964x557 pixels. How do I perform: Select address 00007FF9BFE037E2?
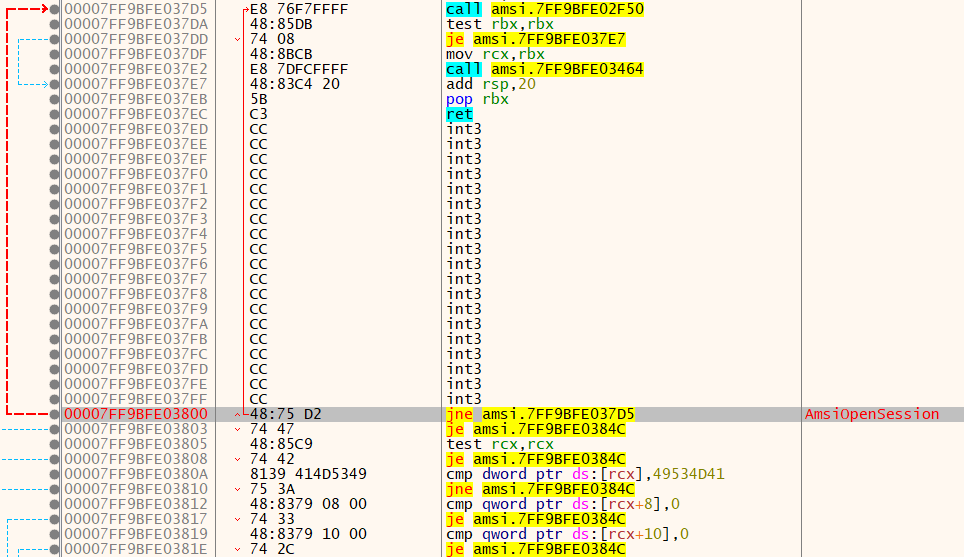click(136, 69)
